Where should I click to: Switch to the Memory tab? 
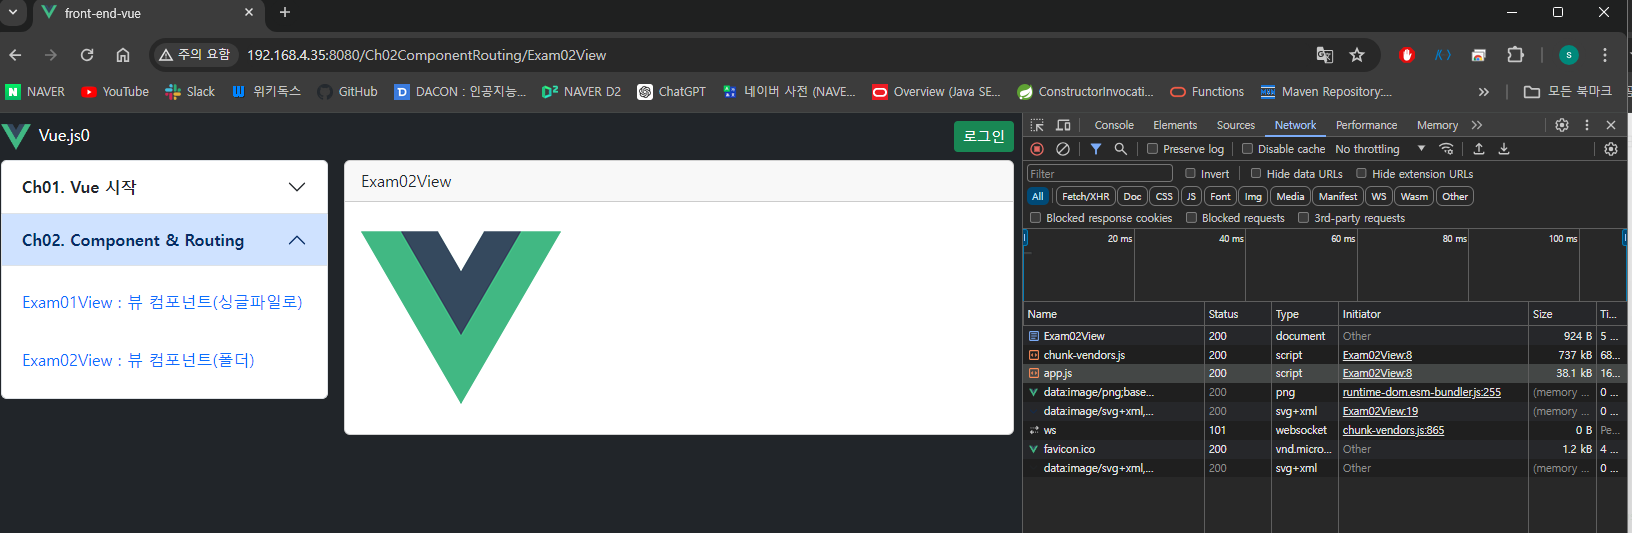1437,125
